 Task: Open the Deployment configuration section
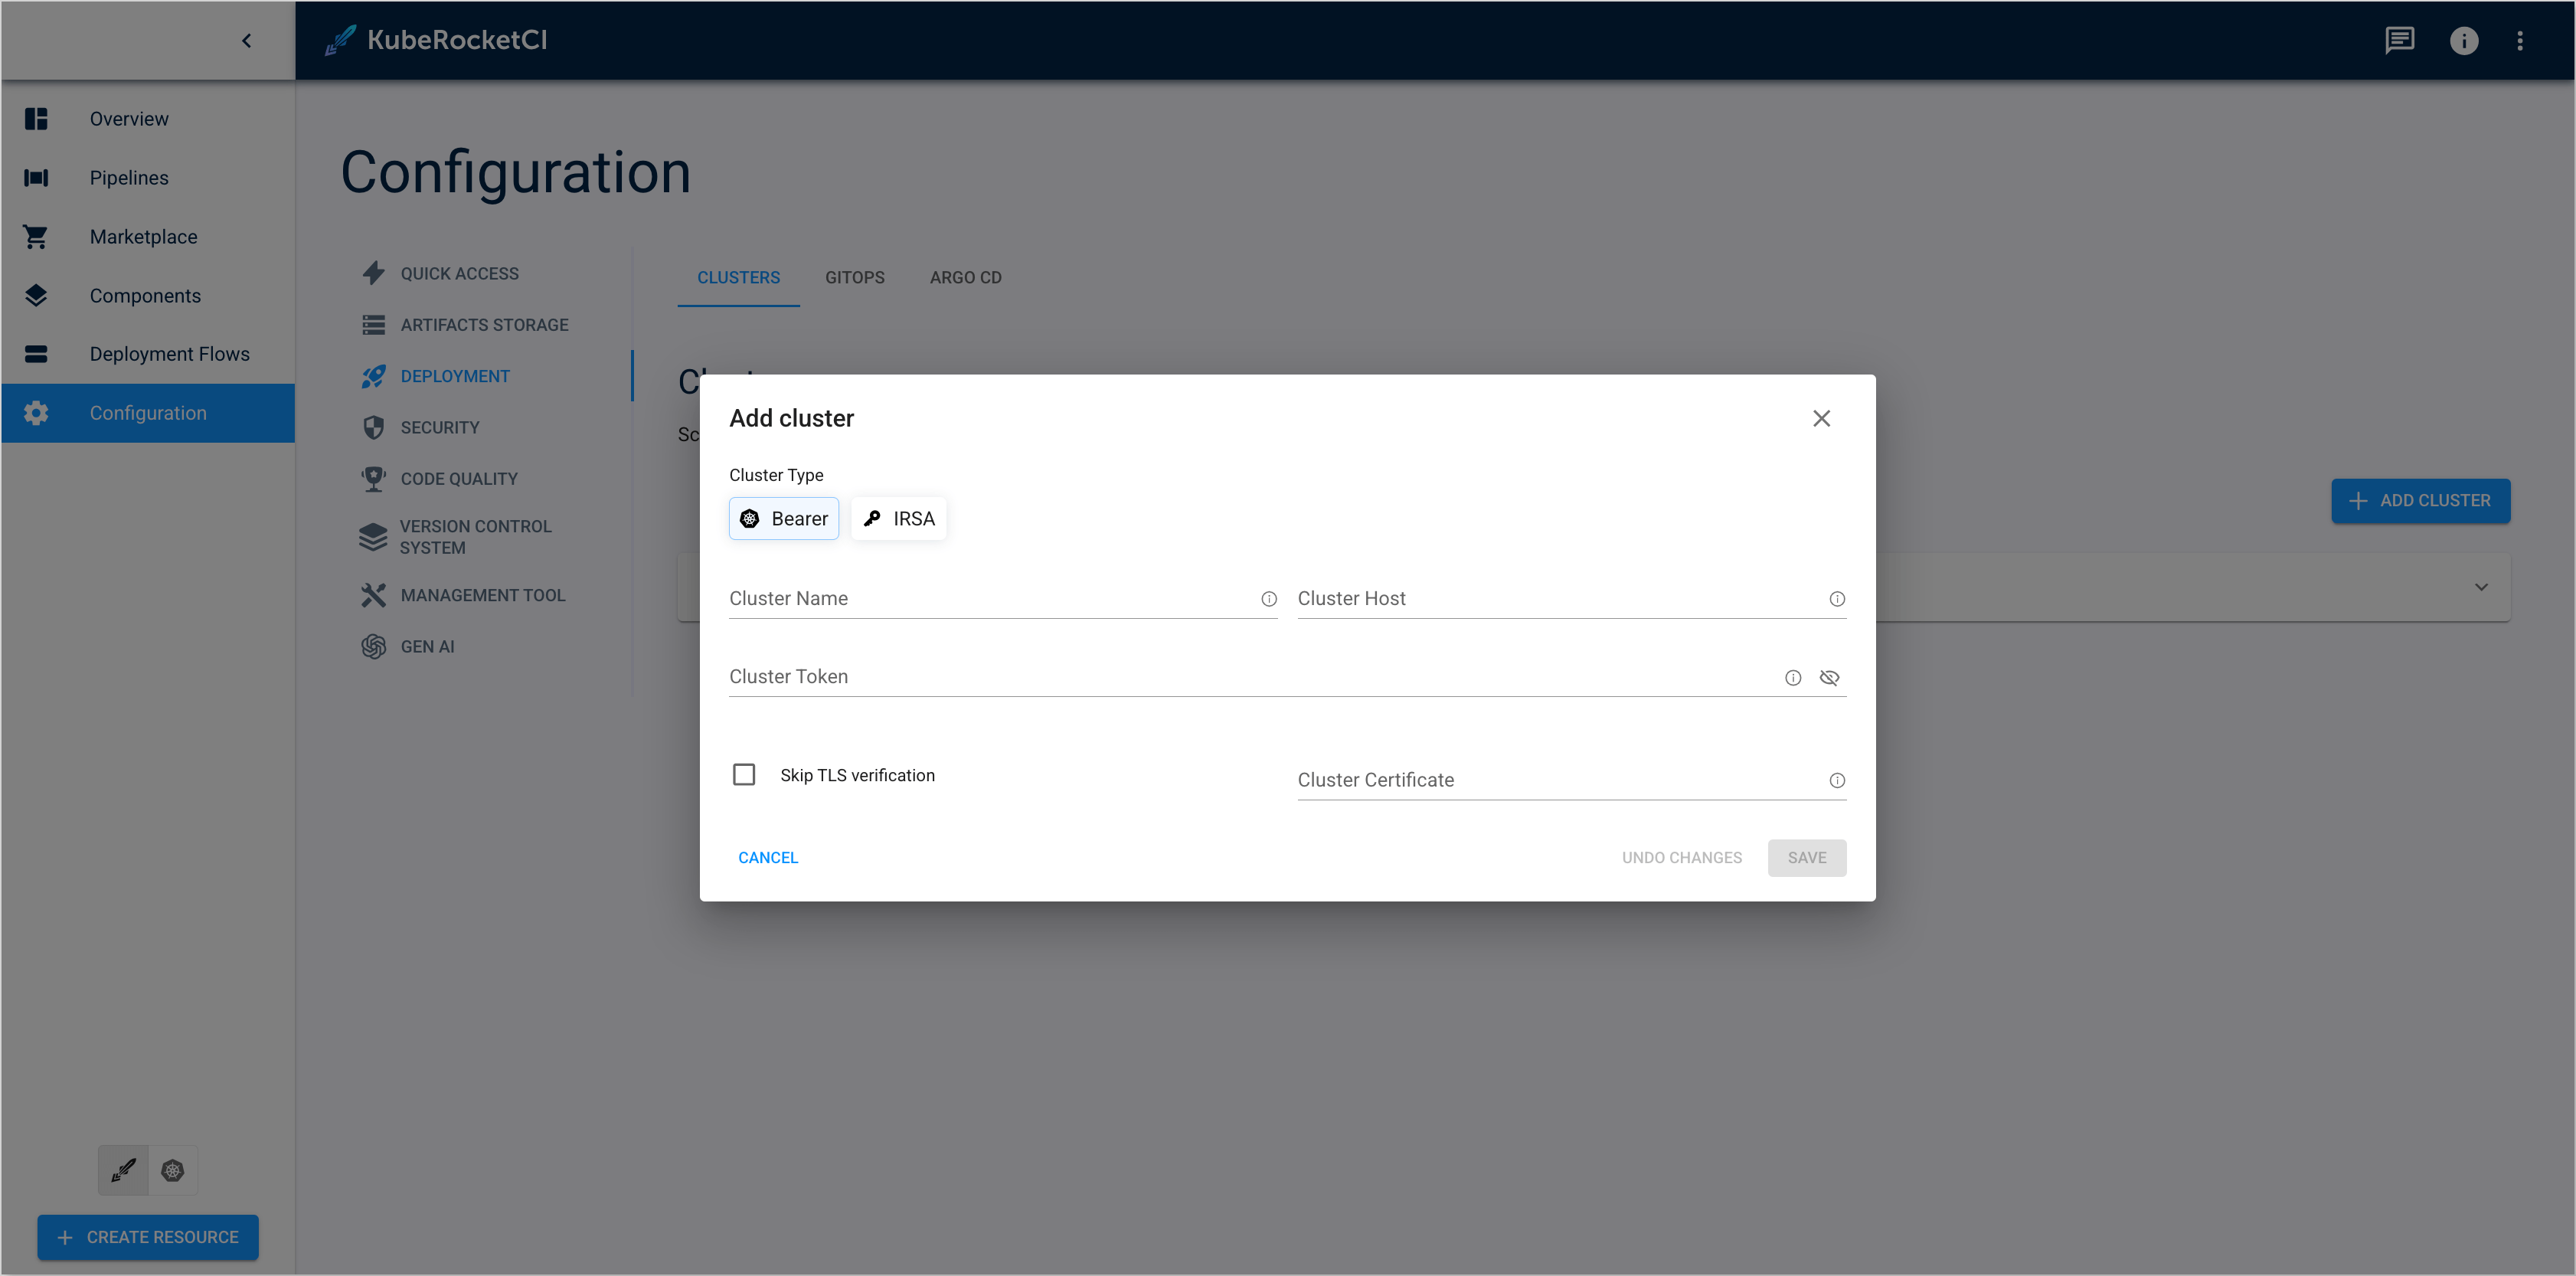pos(455,375)
